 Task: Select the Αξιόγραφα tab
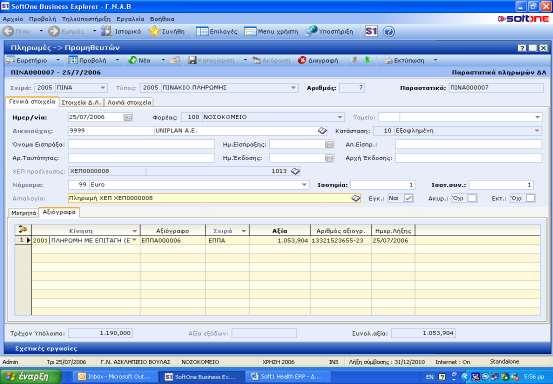pyautogui.click(x=59, y=212)
